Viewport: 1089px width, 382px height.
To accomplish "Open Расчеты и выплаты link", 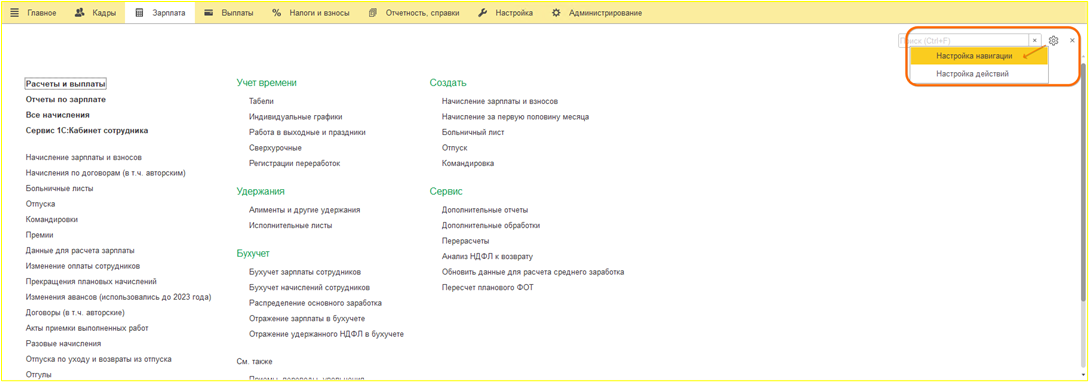I will click(x=65, y=84).
